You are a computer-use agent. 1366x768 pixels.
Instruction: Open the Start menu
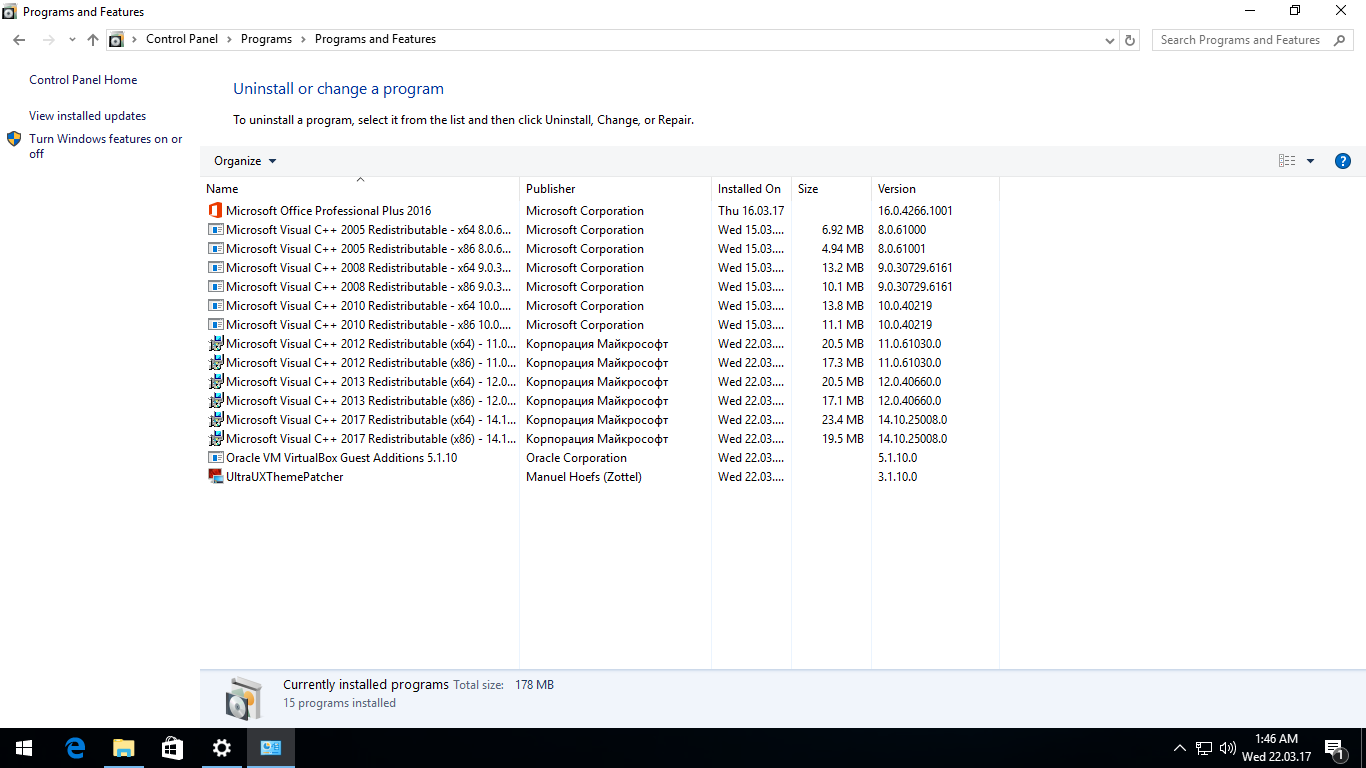pos(24,748)
